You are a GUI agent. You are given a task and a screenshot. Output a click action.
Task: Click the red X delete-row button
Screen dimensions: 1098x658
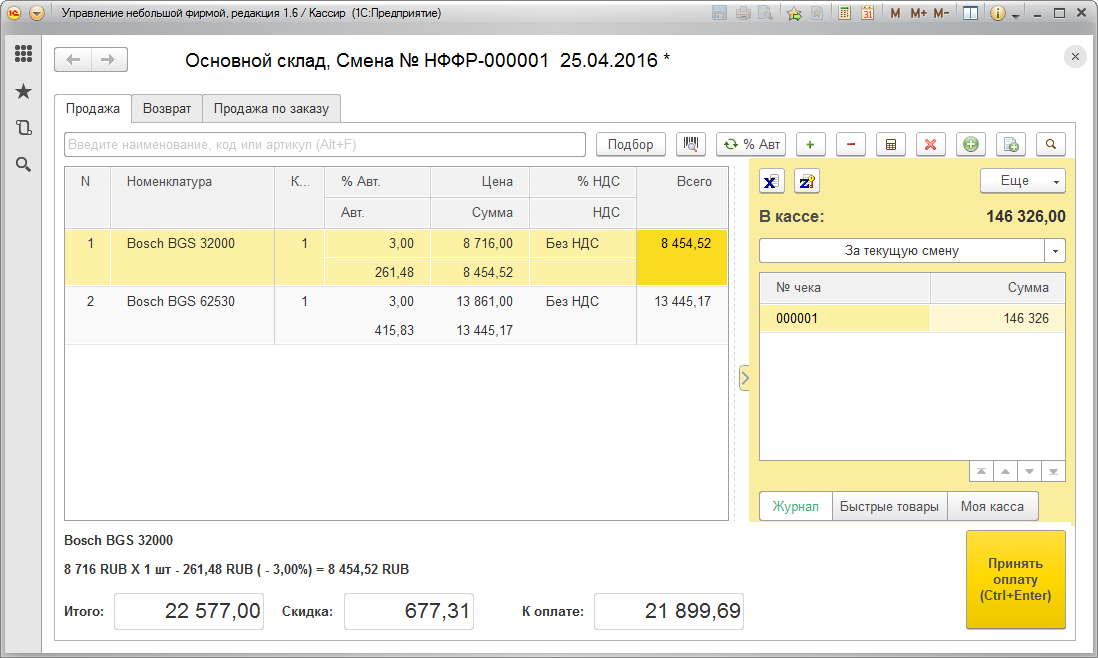tap(931, 144)
